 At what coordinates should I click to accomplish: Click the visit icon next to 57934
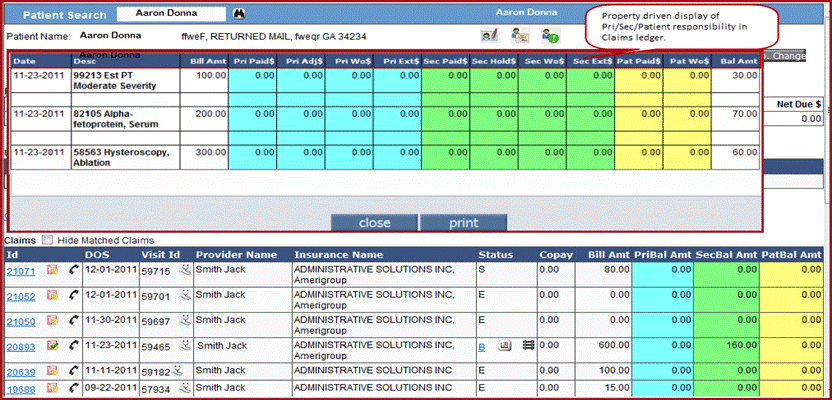183,388
